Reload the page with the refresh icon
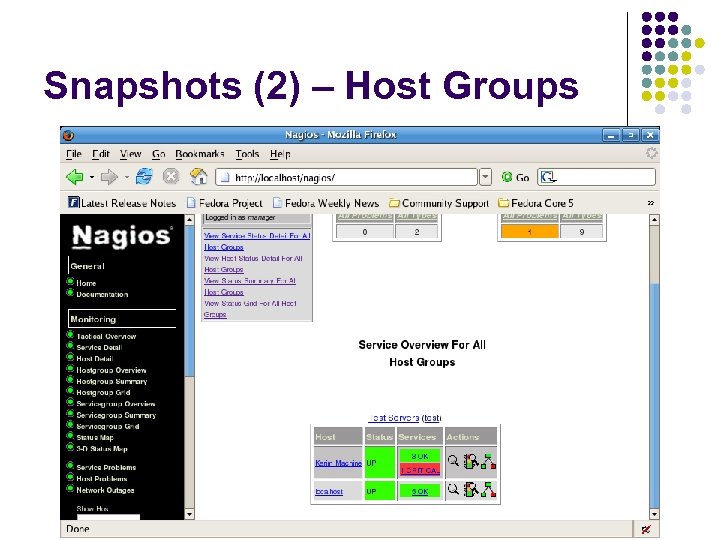 coord(144,176)
